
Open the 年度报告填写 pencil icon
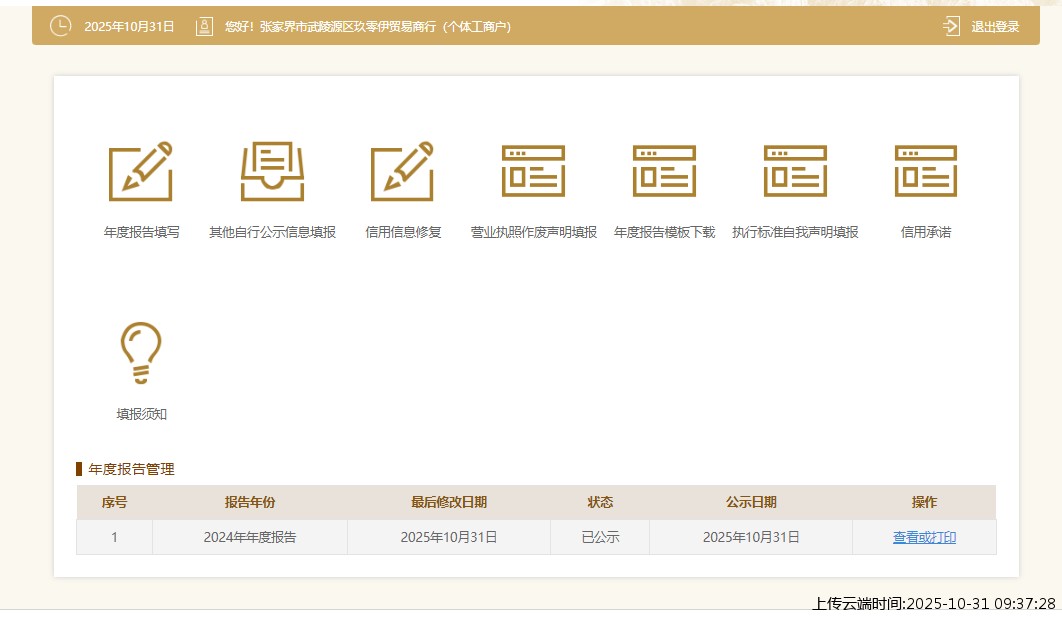click(x=141, y=171)
